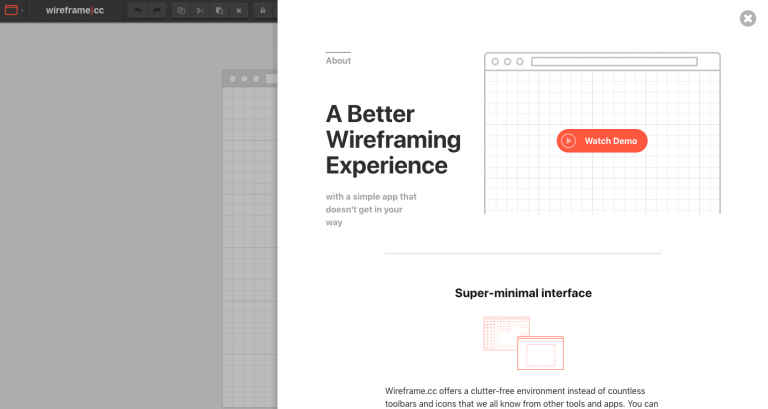Click the 'Wireframe.cc offers a clutter-free' paragraph
The height and width of the screenshot is (409, 768).
(x=523, y=397)
